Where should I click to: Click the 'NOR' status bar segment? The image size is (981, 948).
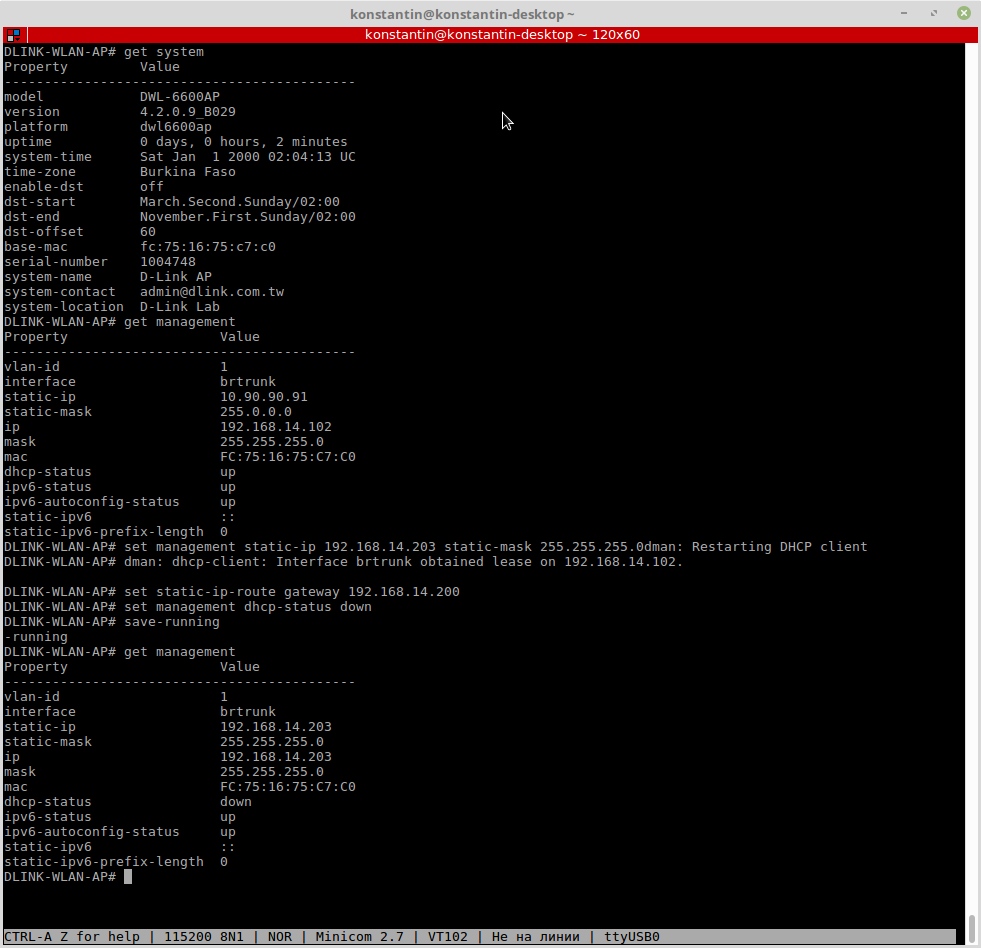[x=279, y=937]
